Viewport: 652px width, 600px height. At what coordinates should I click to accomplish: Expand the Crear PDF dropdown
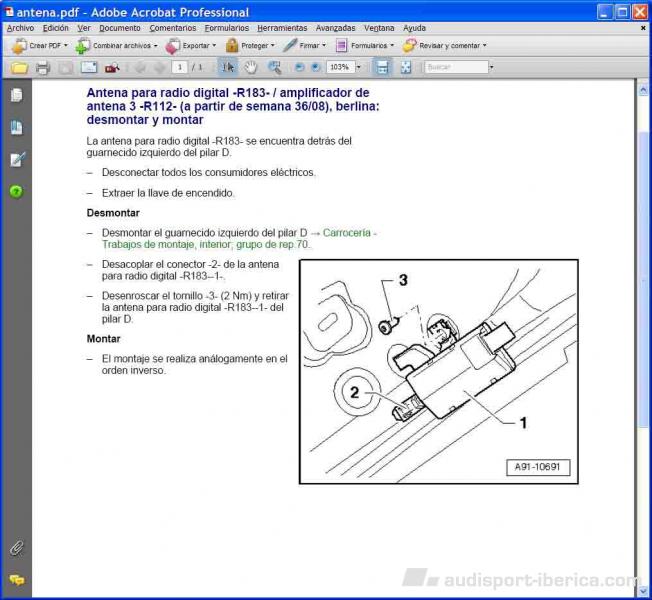click(66, 46)
